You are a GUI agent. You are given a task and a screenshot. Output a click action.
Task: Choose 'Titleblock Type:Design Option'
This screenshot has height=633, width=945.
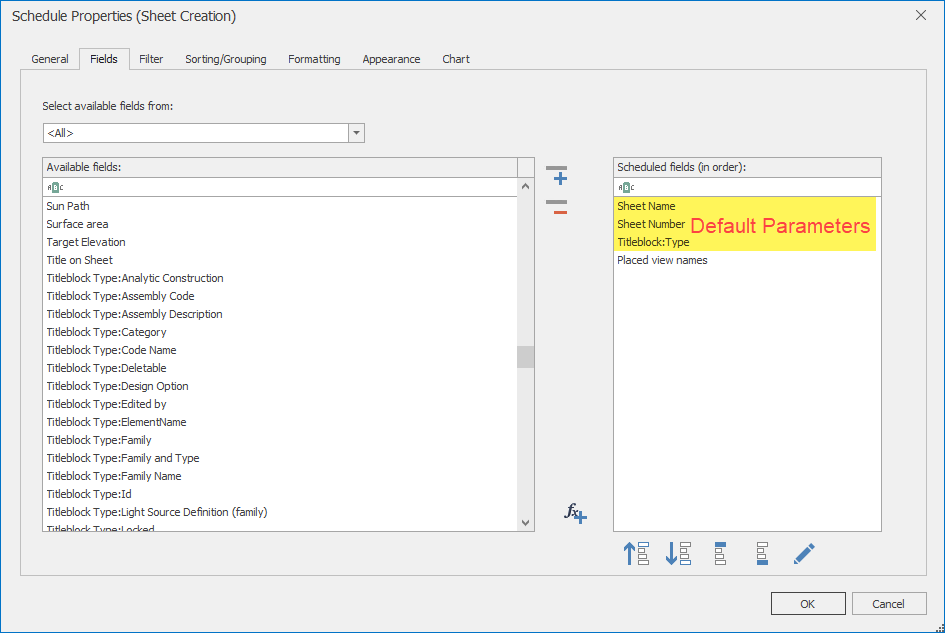280,386
